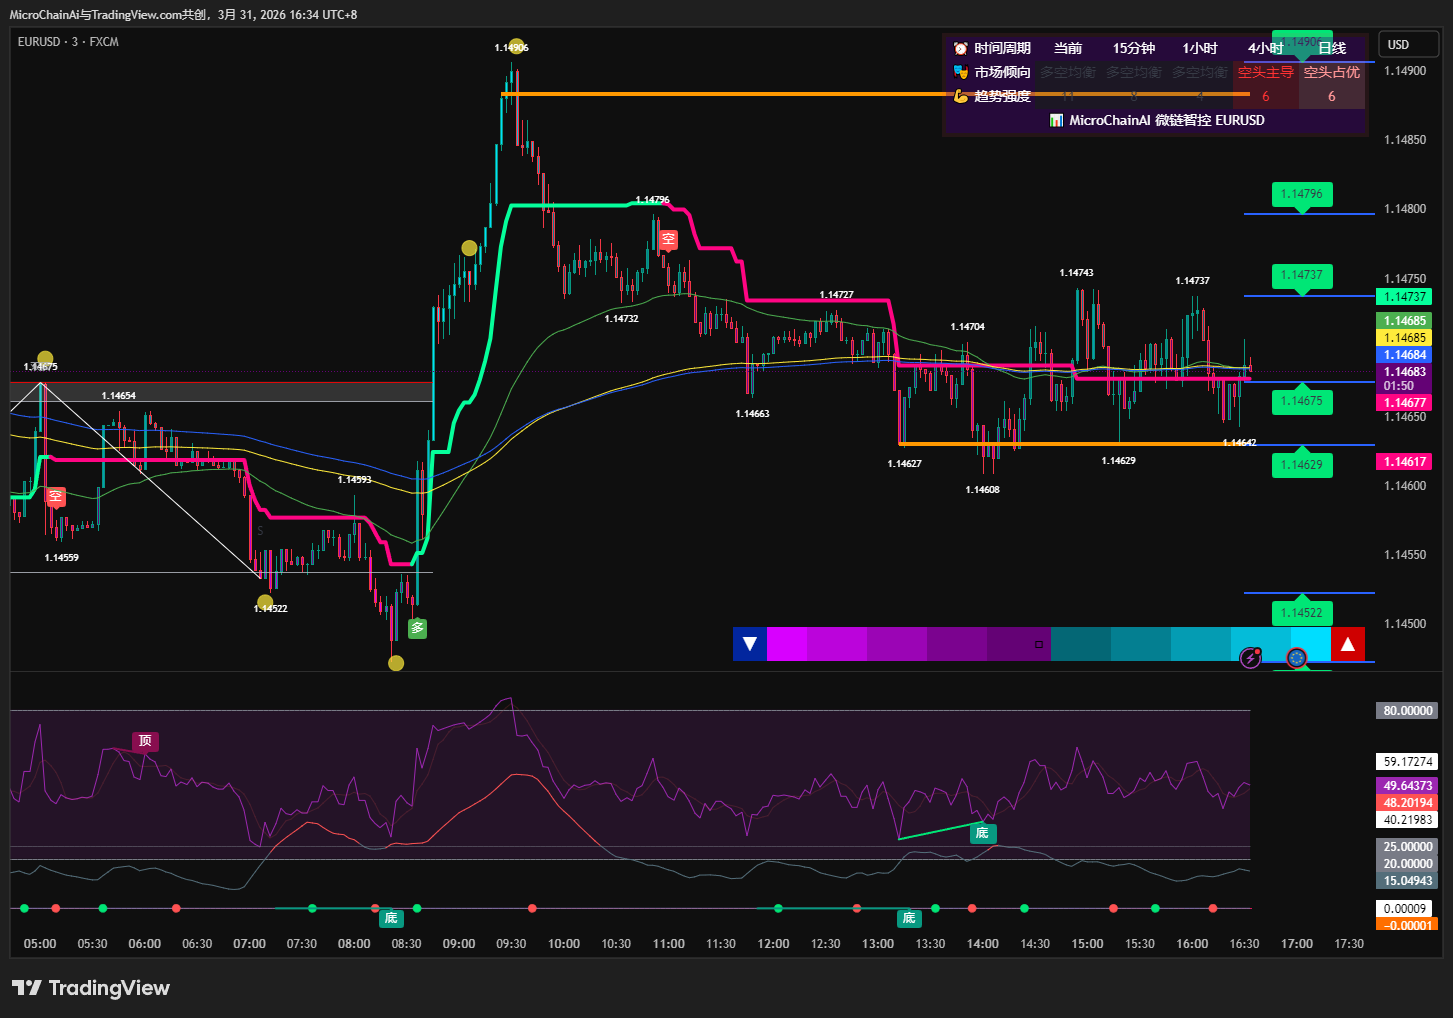Open the EU flag economic event marker
The height and width of the screenshot is (1018, 1453).
tap(1297, 657)
